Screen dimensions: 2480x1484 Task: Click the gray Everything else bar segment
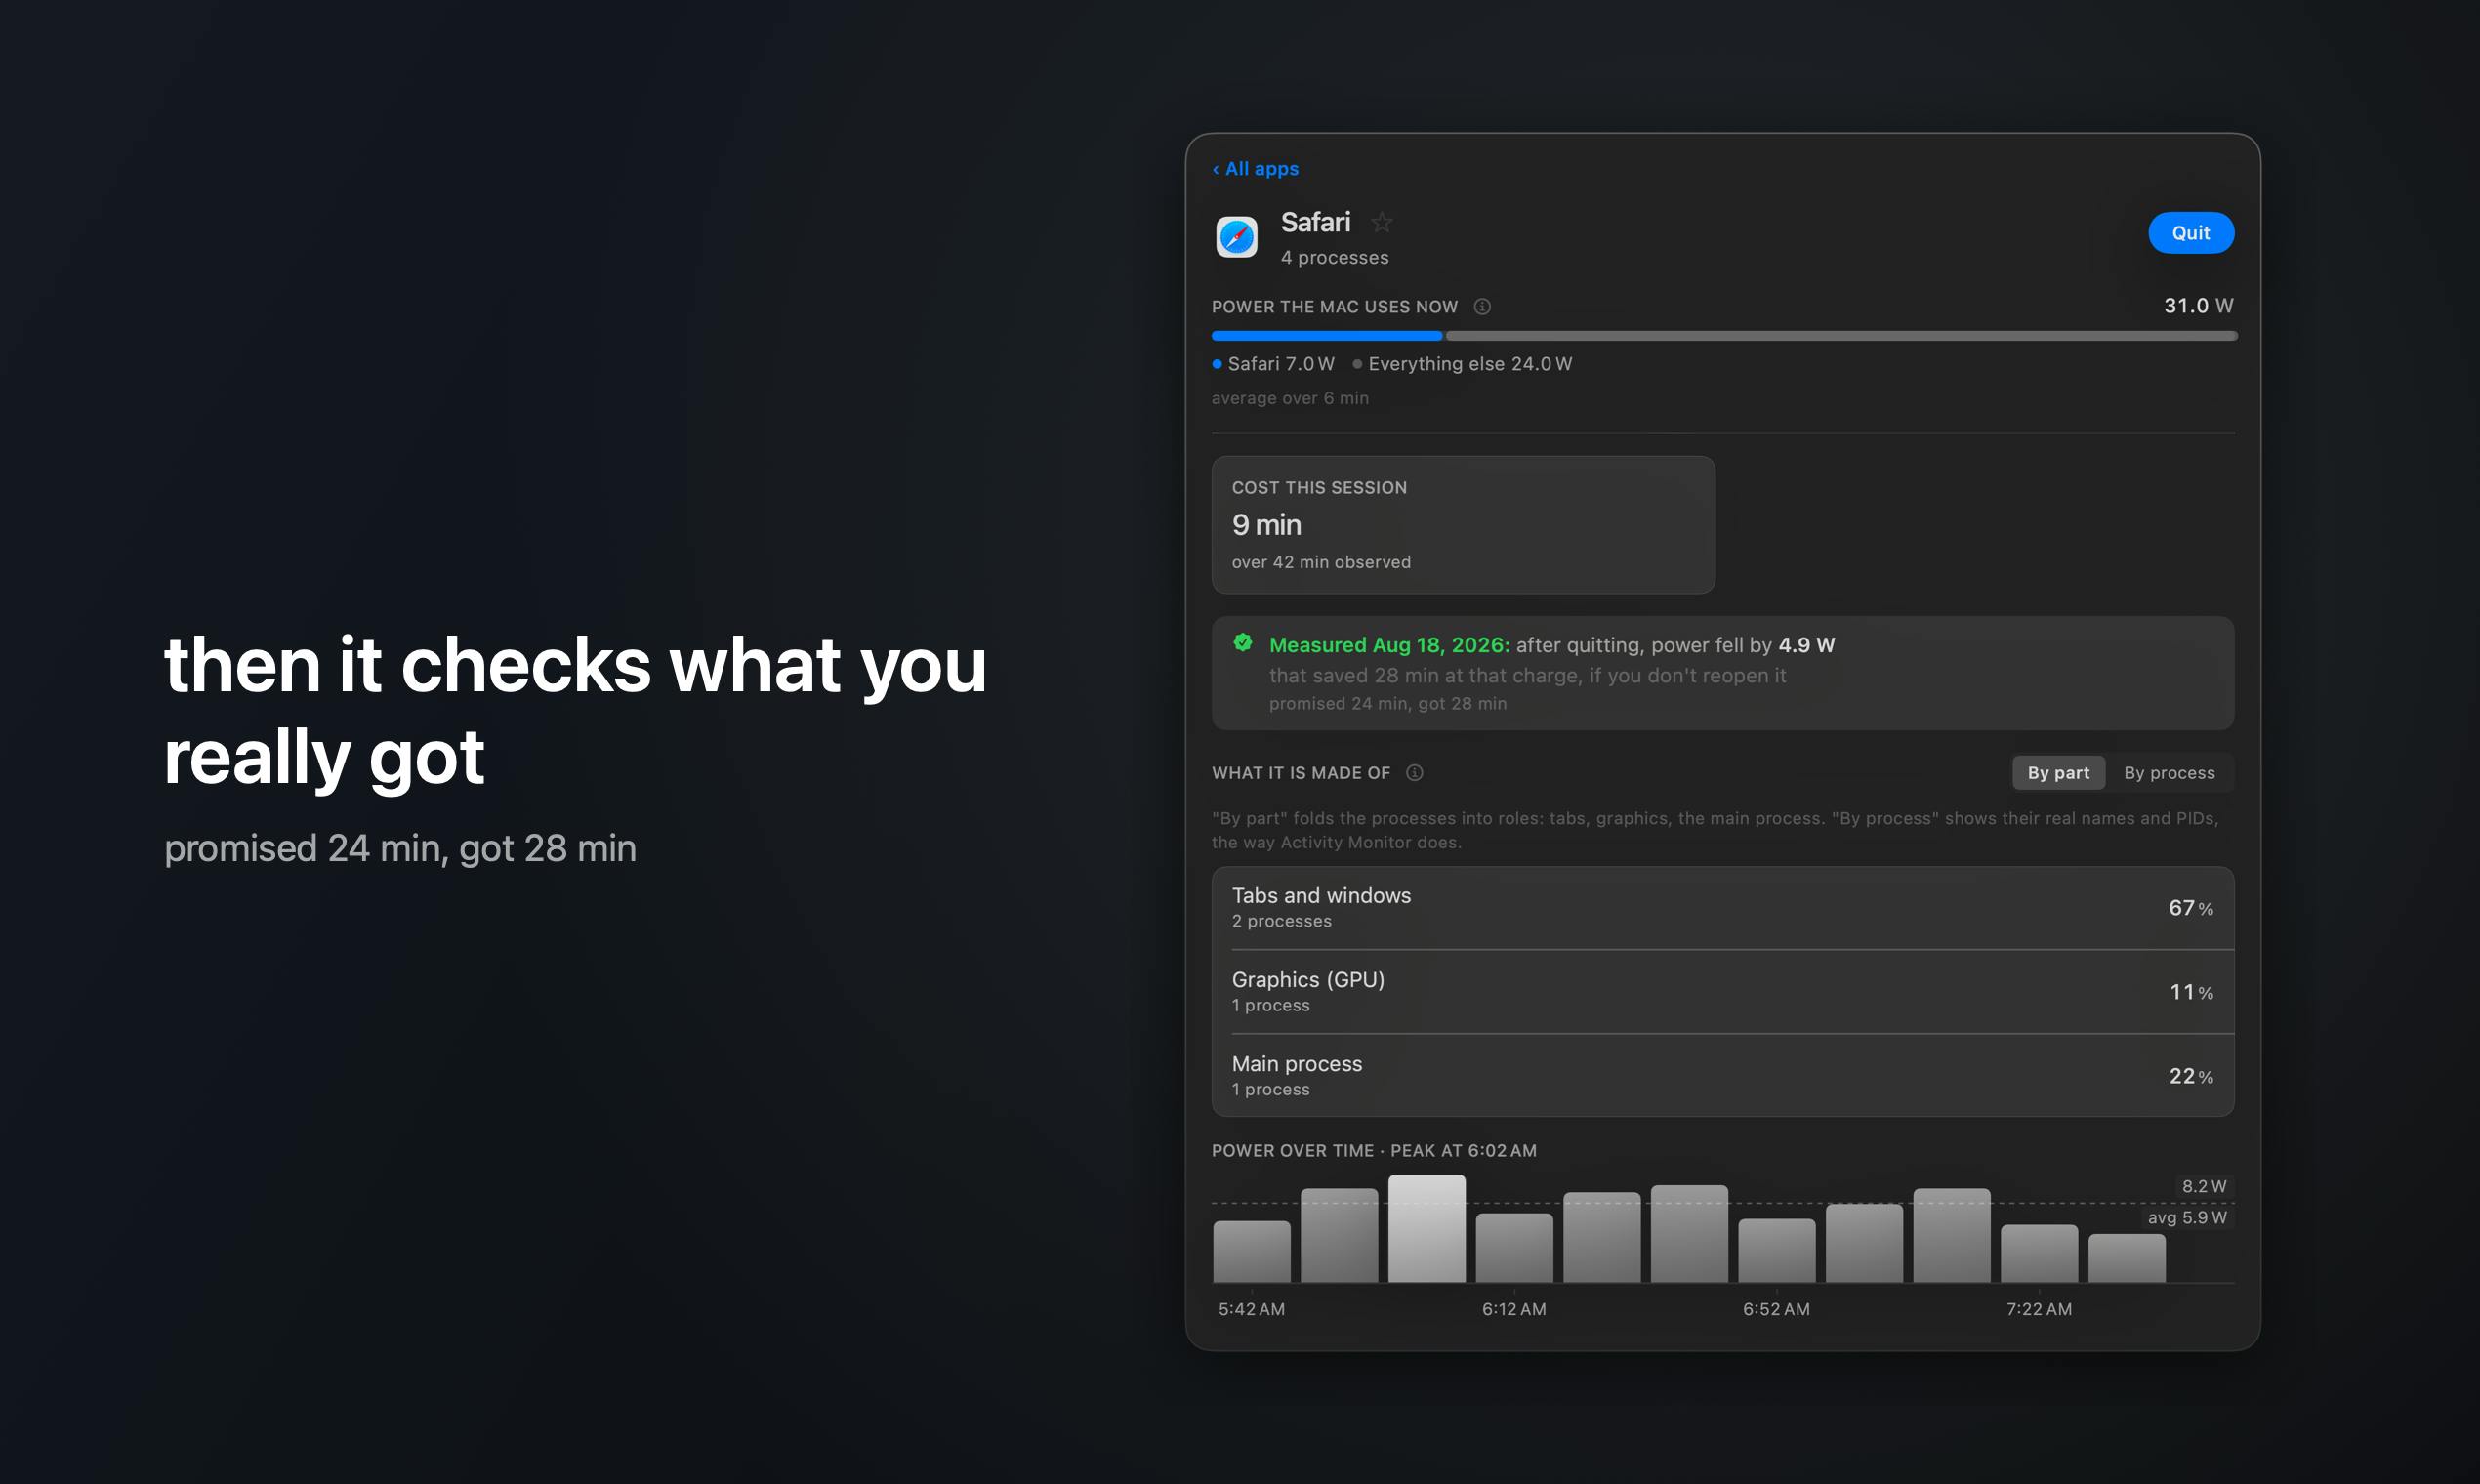[x=1841, y=336]
